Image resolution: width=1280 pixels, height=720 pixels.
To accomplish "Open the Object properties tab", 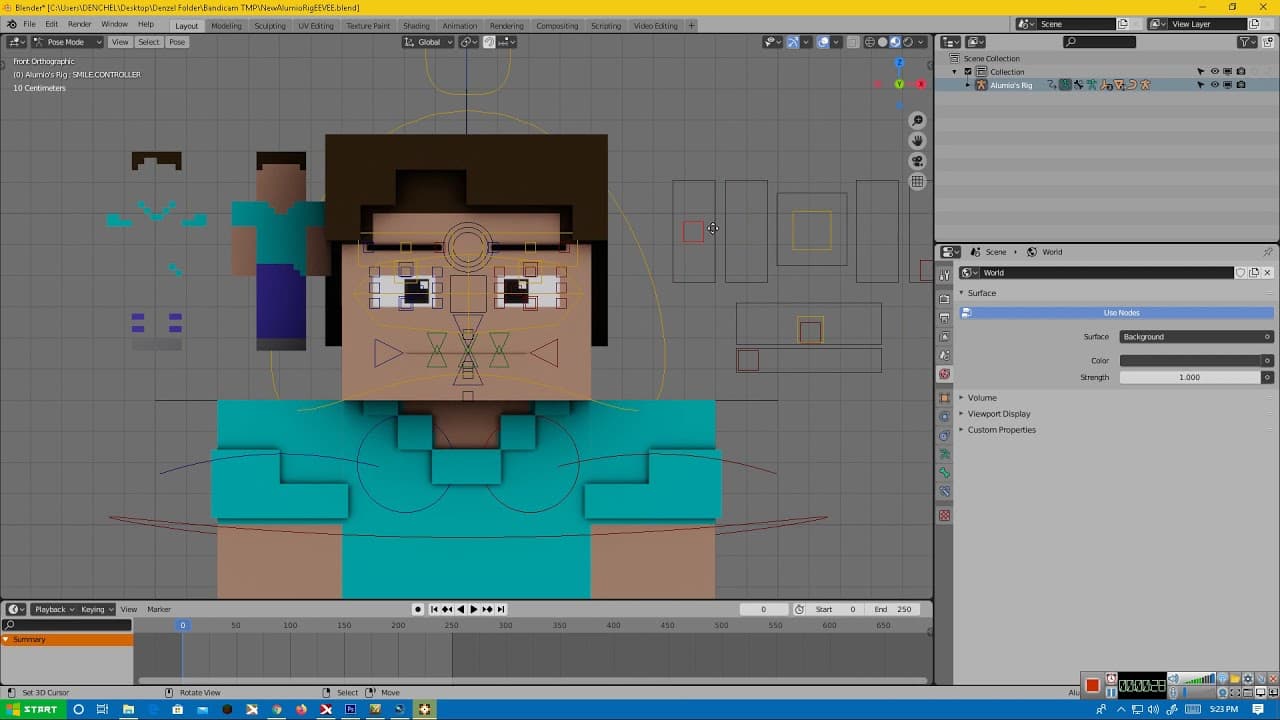I will point(945,398).
